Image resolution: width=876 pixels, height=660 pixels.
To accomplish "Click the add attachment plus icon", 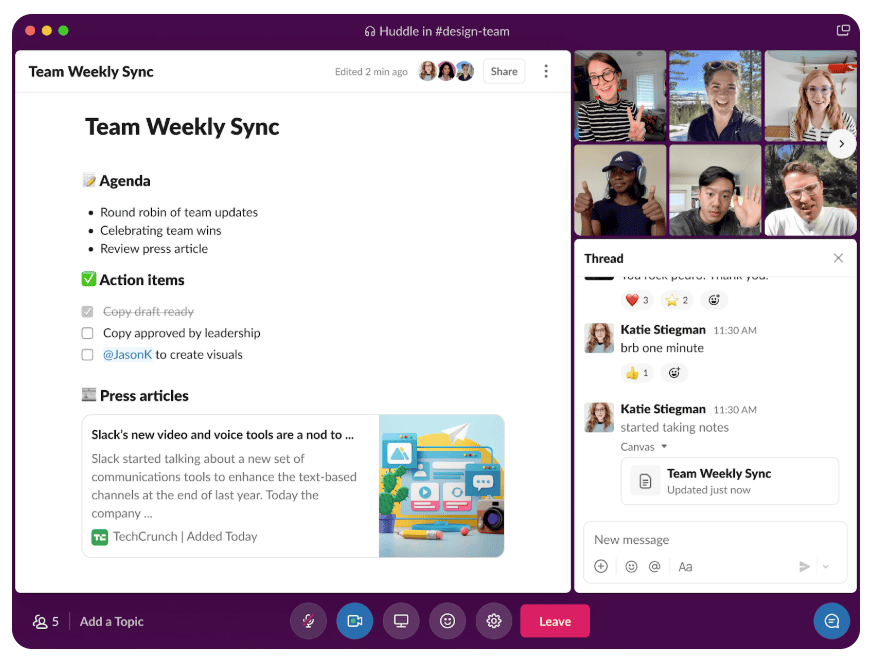I will [601, 566].
